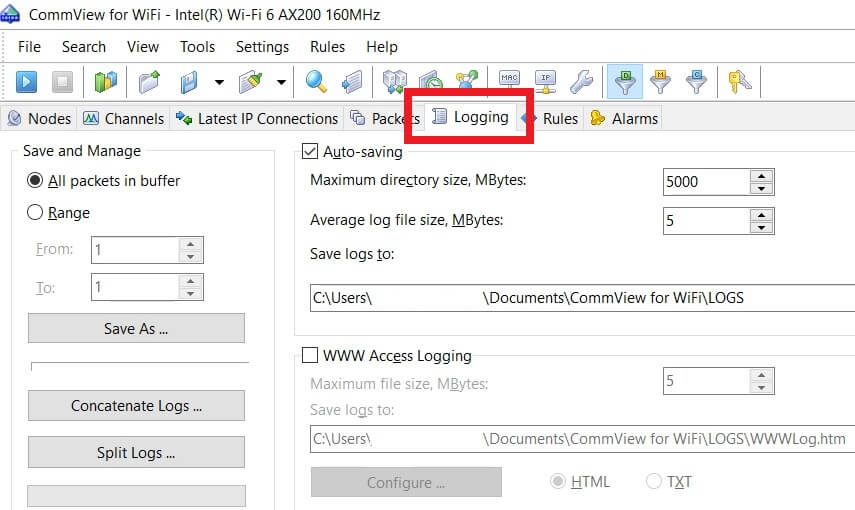Switch to the Rules tab
The height and width of the screenshot is (510, 855).
pyautogui.click(x=551, y=118)
